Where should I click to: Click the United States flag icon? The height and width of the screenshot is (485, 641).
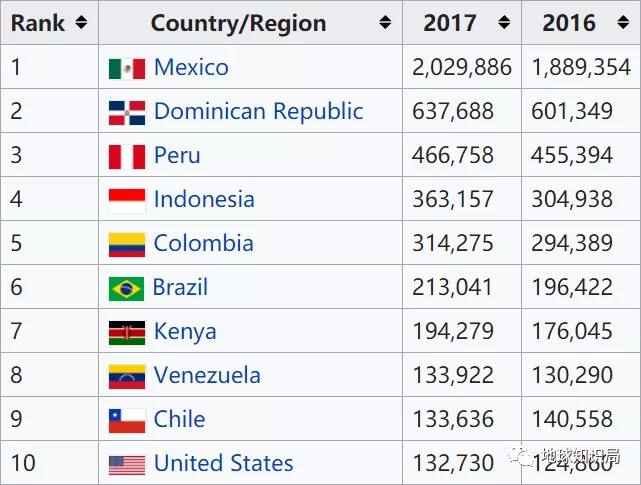[127, 464]
